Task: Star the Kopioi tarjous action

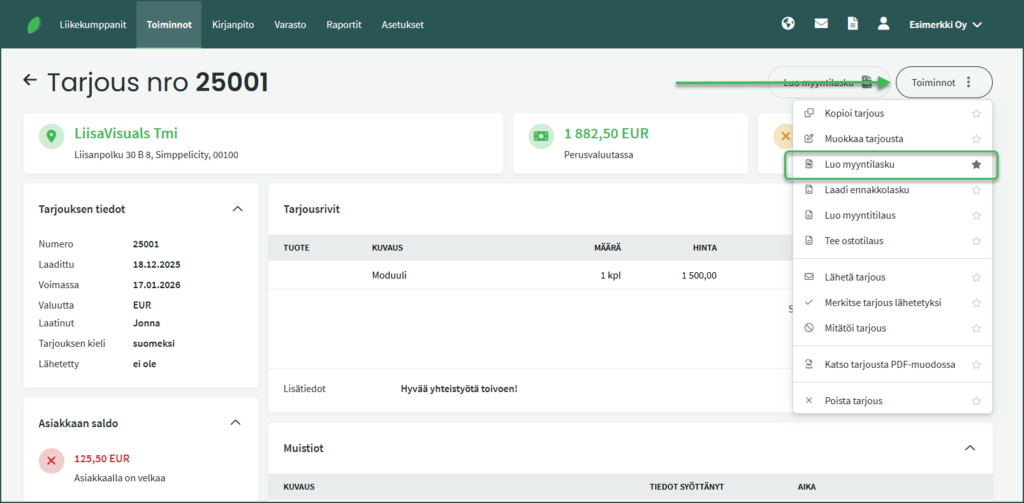Action: [x=976, y=114]
